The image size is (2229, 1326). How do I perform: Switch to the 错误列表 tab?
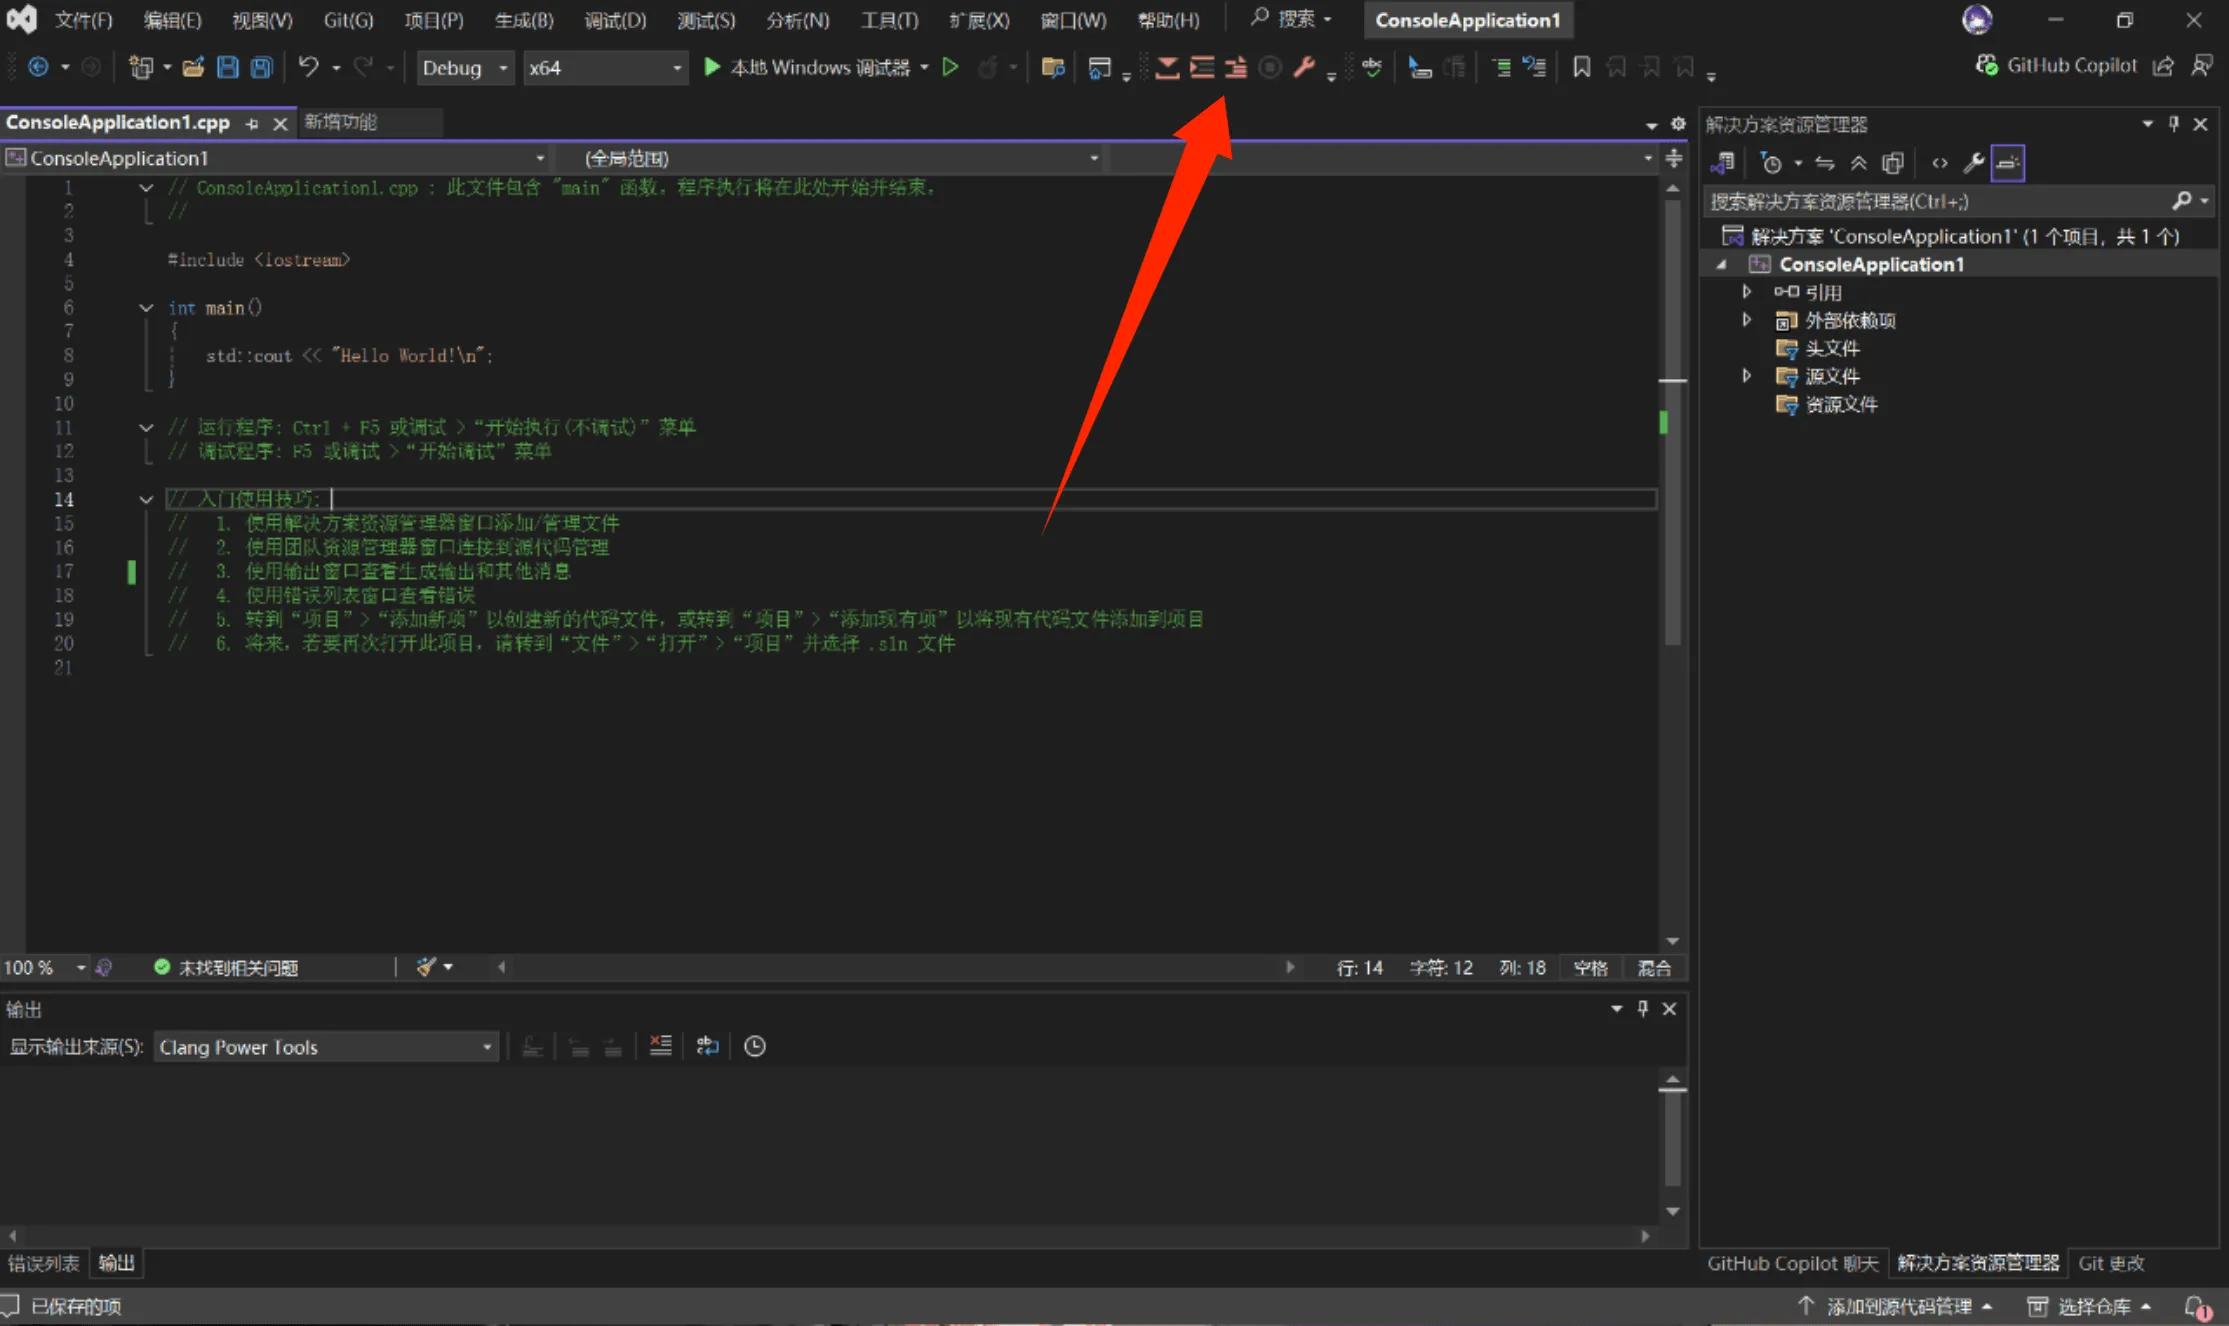coord(43,1263)
